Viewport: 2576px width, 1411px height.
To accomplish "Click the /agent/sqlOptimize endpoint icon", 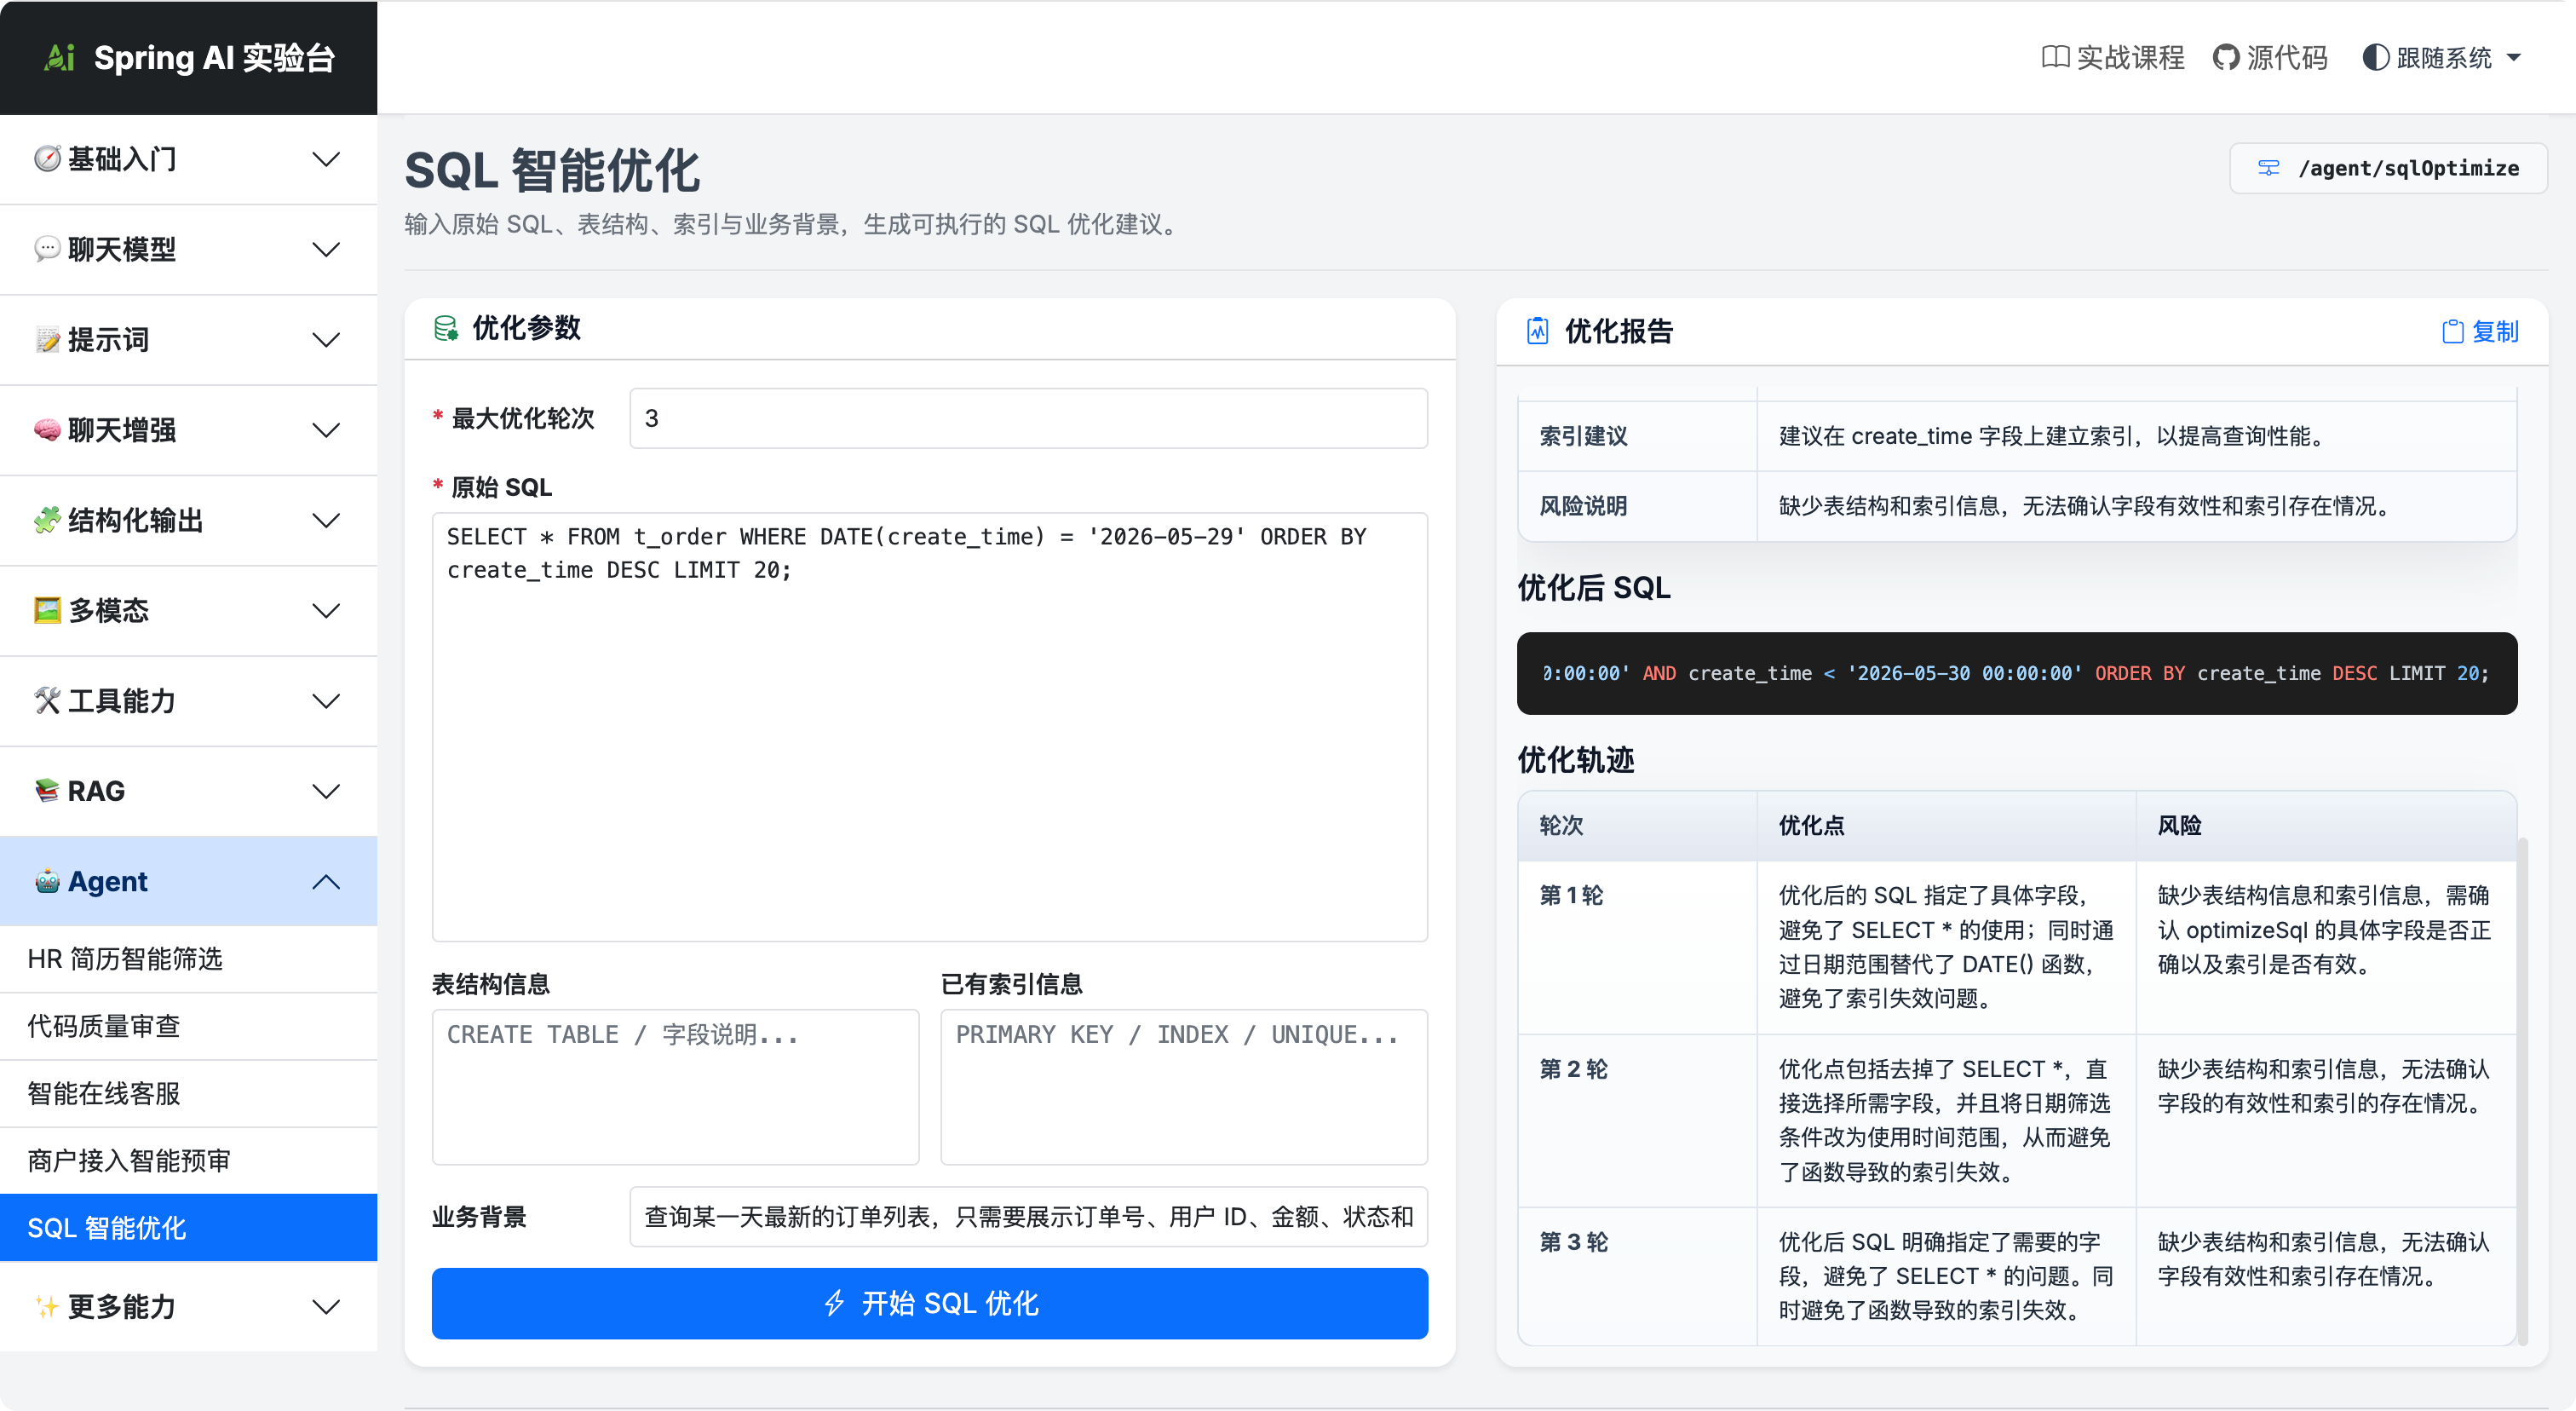I will pyautogui.click(x=2269, y=168).
